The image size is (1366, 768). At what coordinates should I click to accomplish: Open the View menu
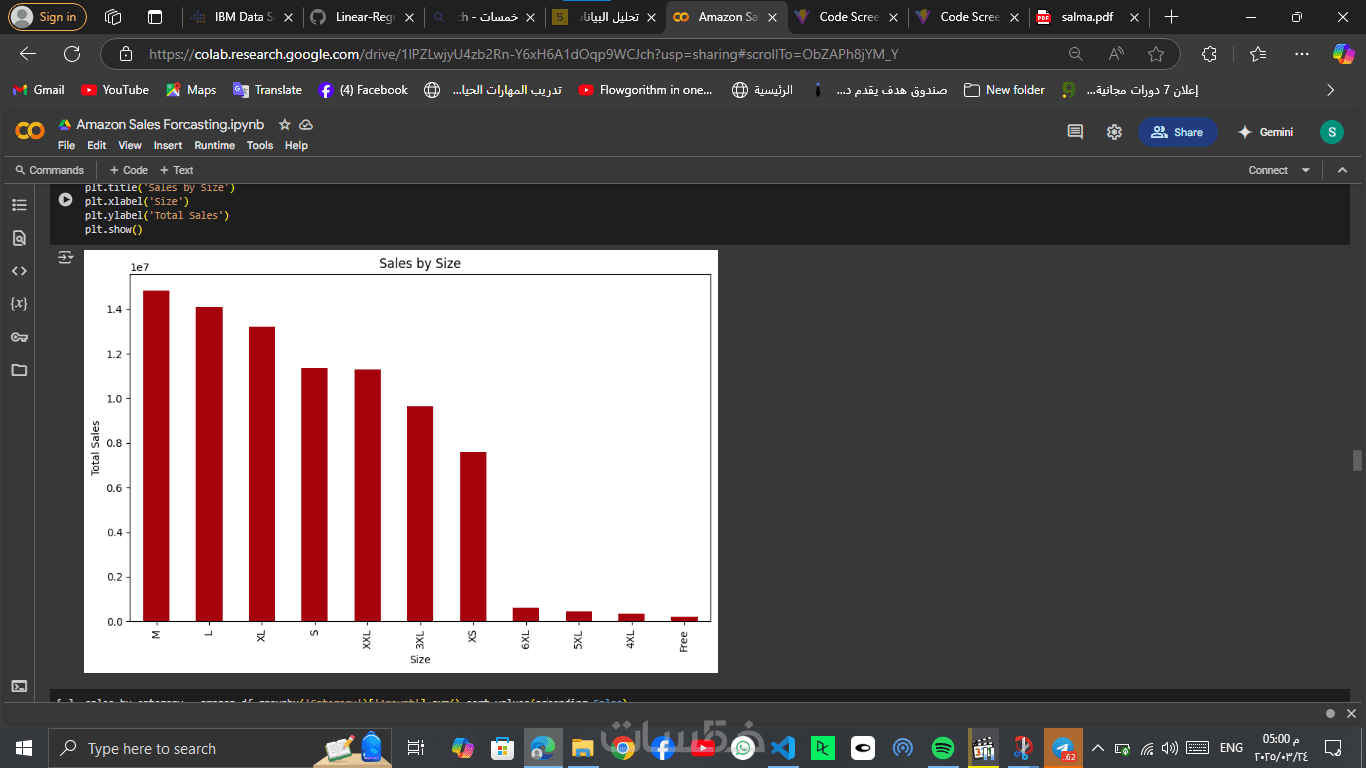(130, 145)
